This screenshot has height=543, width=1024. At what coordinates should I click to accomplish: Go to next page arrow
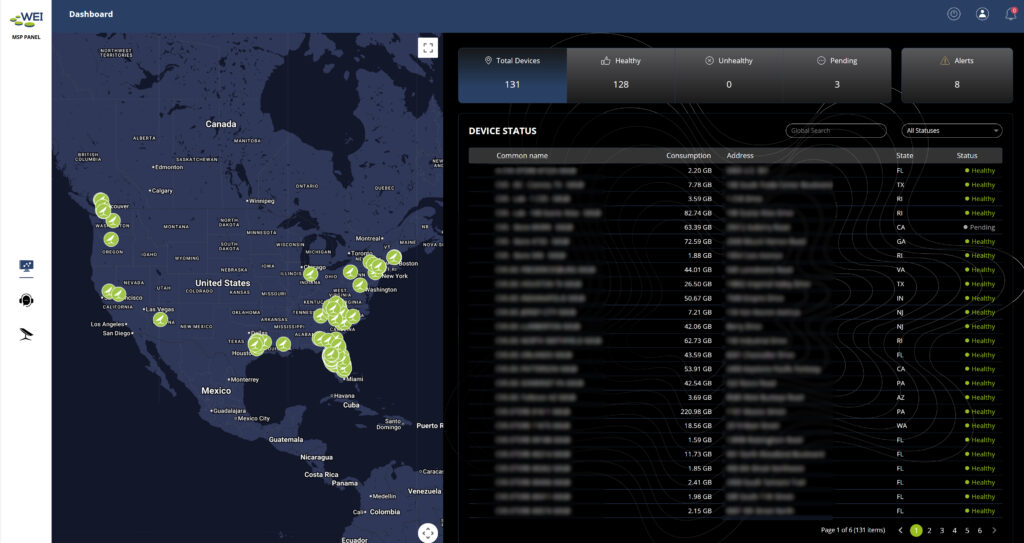point(995,531)
